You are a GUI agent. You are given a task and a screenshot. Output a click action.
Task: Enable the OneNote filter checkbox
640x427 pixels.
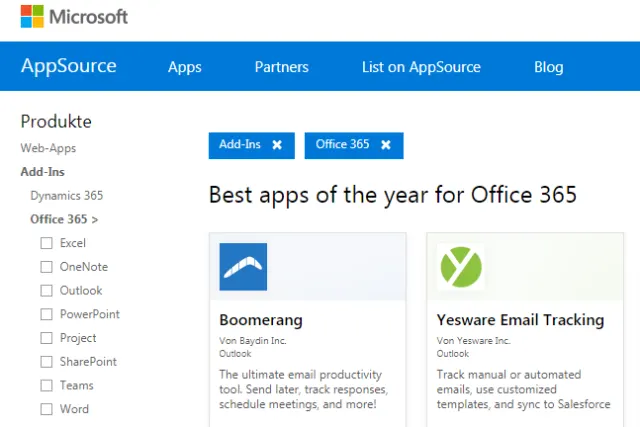click(46, 267)
